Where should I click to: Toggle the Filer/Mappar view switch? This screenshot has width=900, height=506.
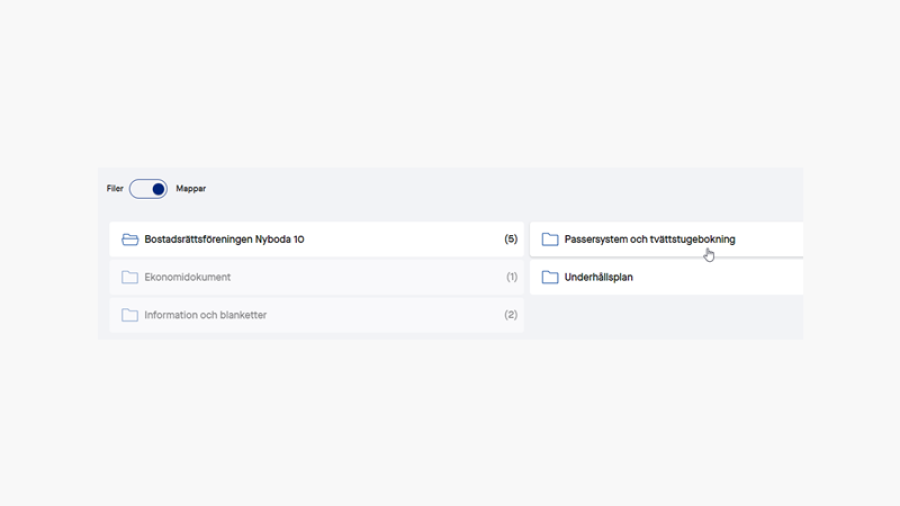click(x=148, y=189)
